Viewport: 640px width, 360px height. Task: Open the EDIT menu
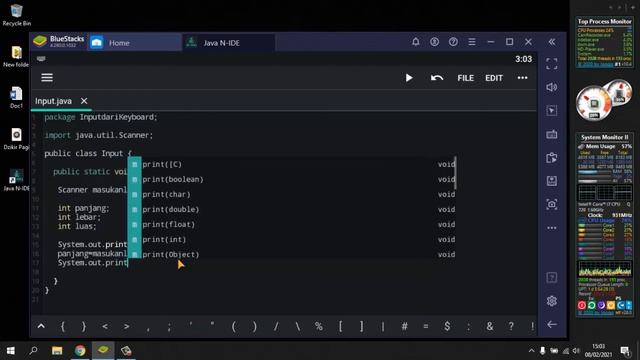point(494,78)
